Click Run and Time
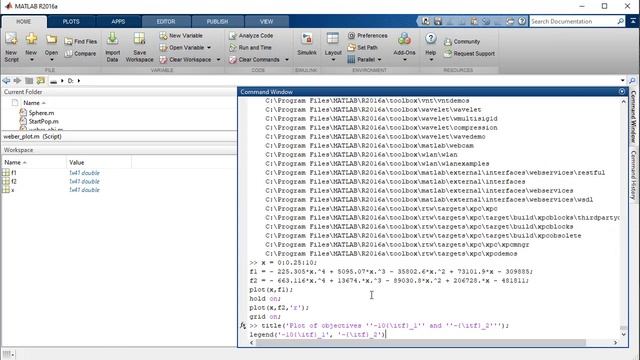 (x=250, y=47)
